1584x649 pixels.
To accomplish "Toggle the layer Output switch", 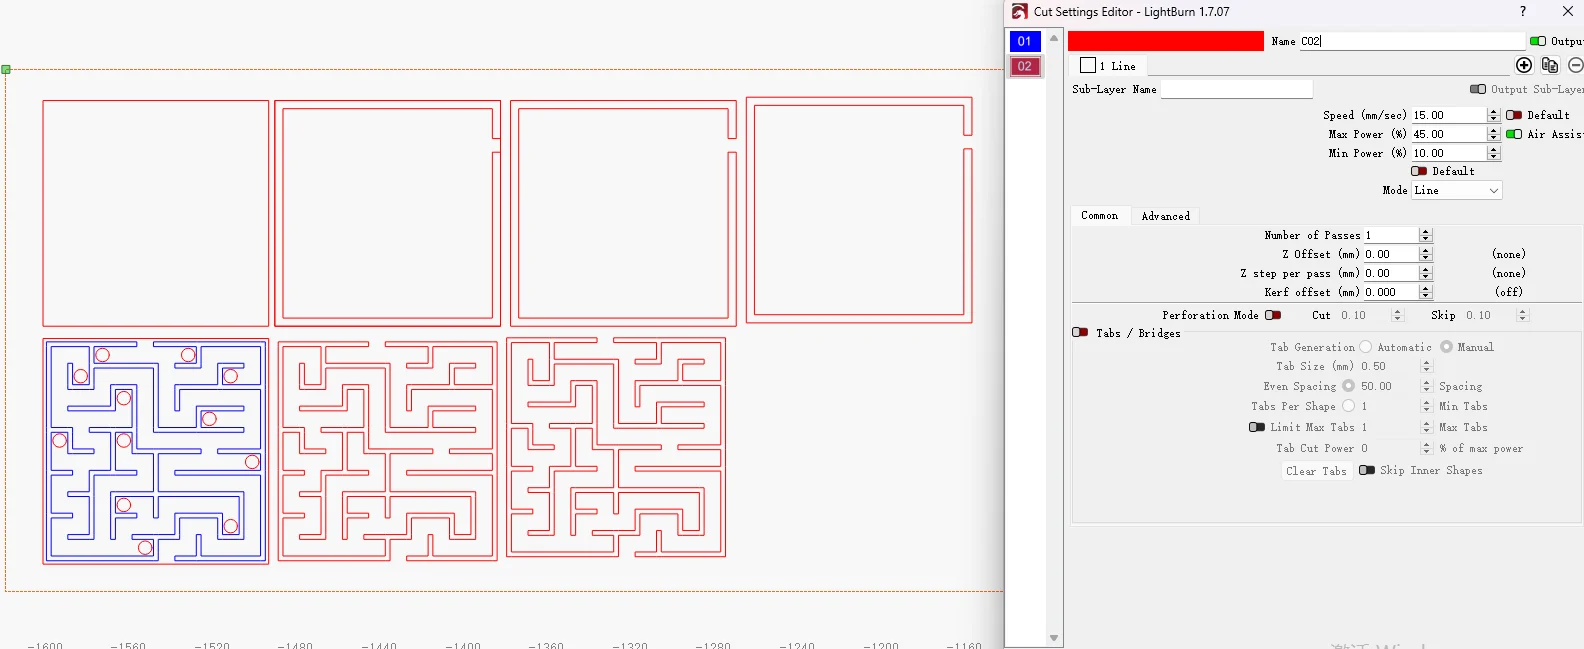I will coord(1538,41).
